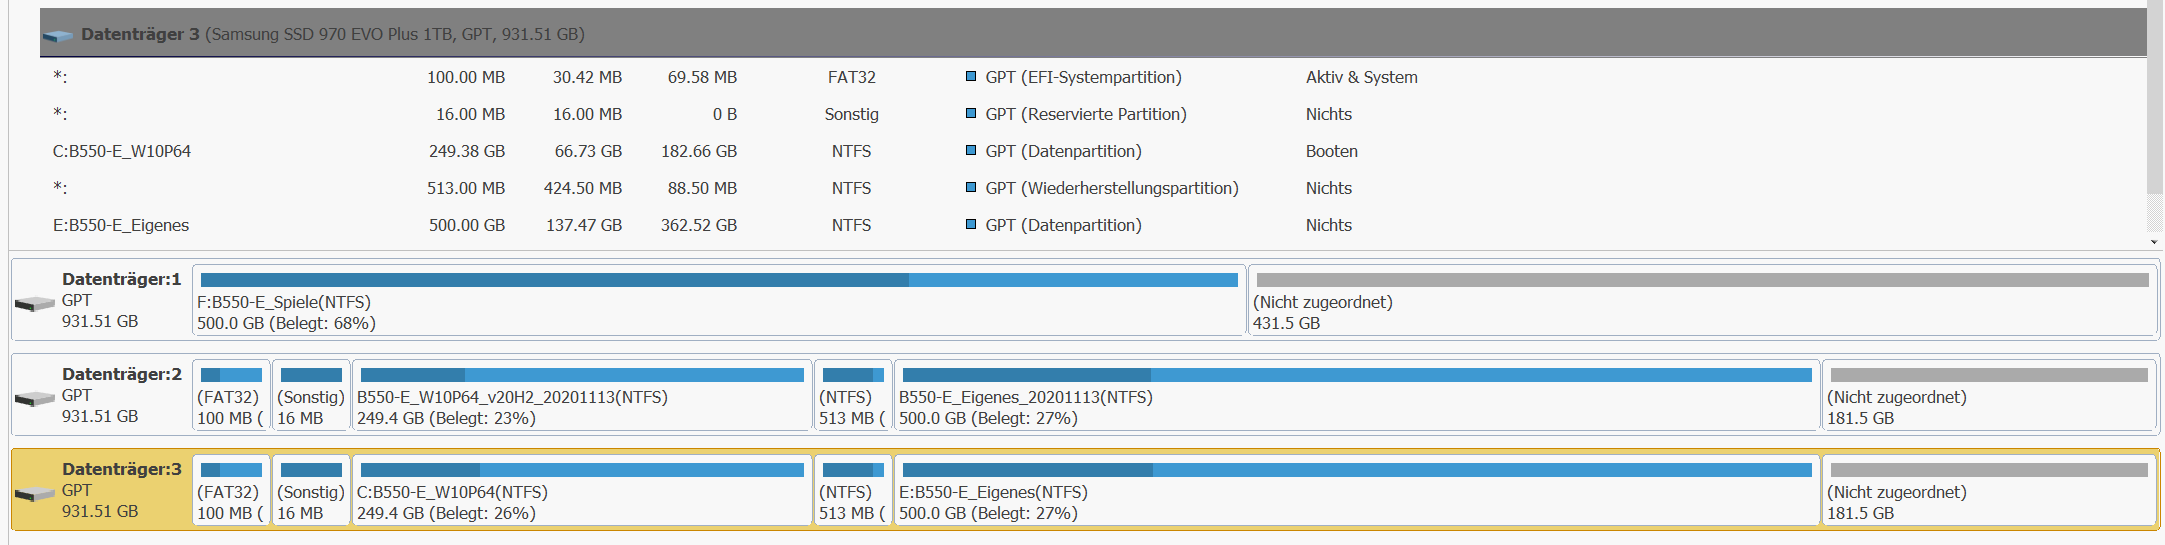Select B550-E_Eigenes_20201113 partition block

(x=1357, y=395)
